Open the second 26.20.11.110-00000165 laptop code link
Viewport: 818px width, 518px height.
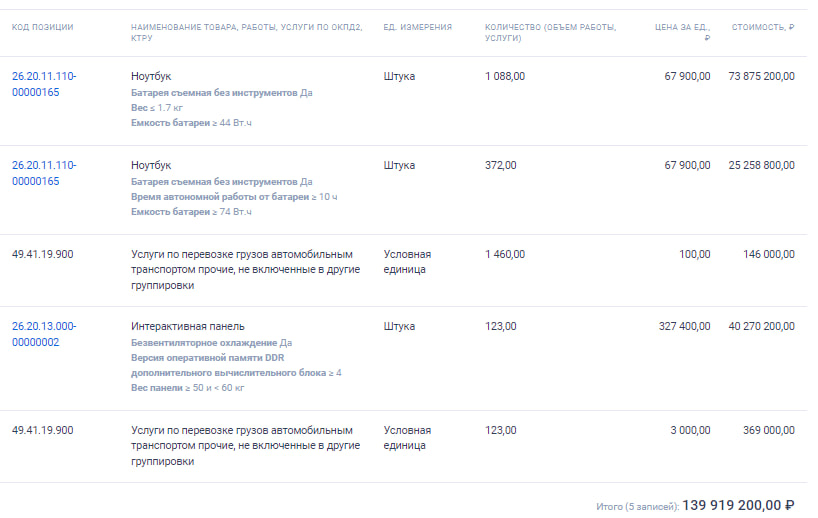tap(44, 173)
